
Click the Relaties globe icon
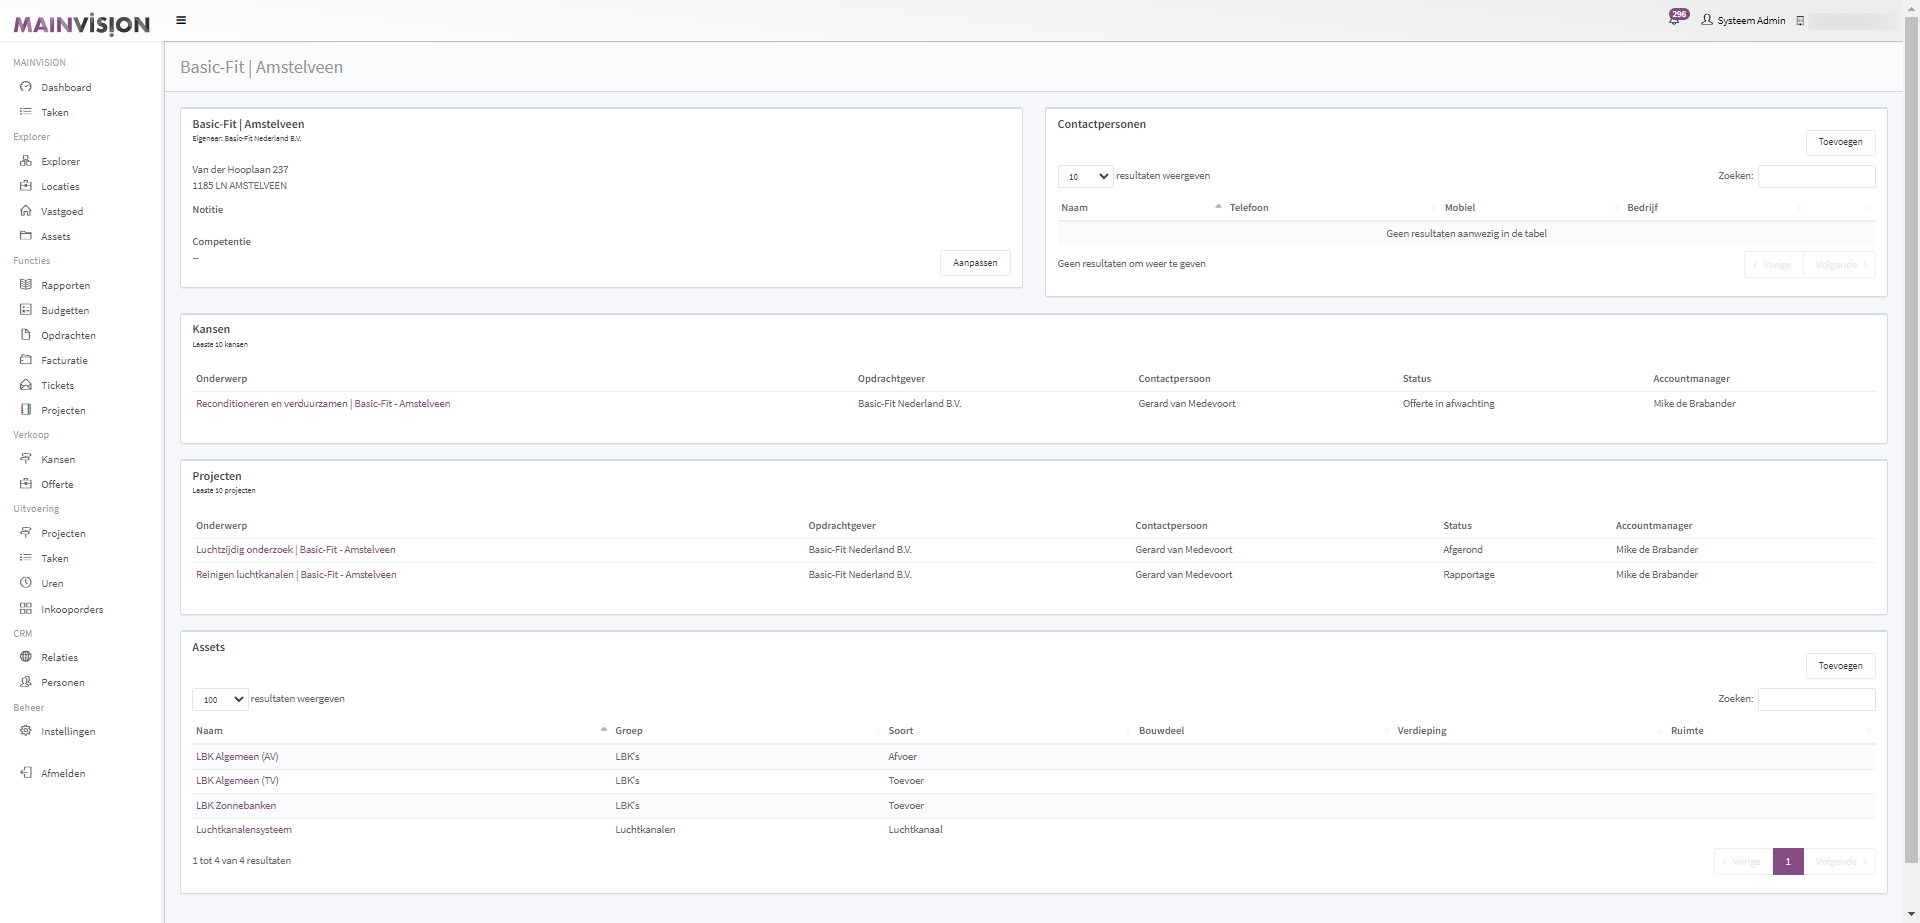coord(26,657)
